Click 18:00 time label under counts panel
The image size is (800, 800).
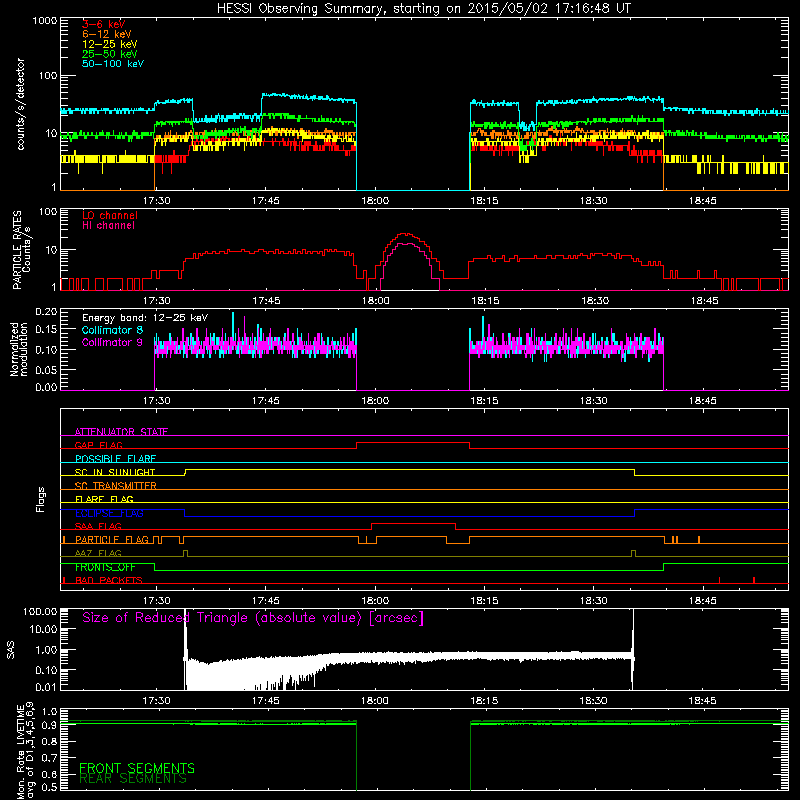(375, 201)
